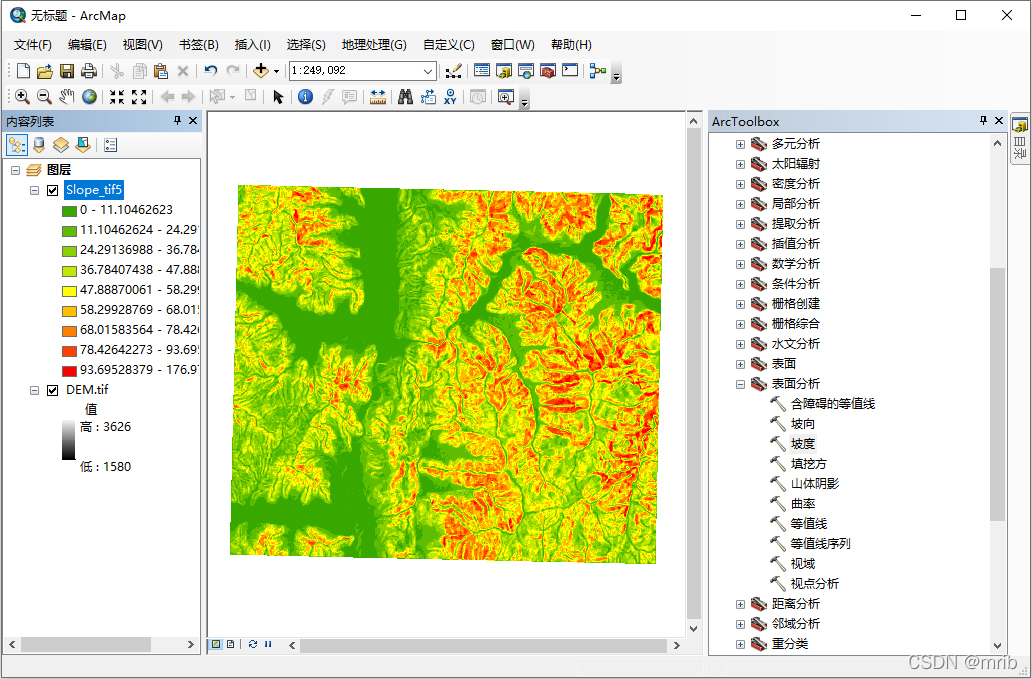The height and width of the screenshot is (679, 1032).
Task: Open the Go To XY tool
Action: pos(450,97)
